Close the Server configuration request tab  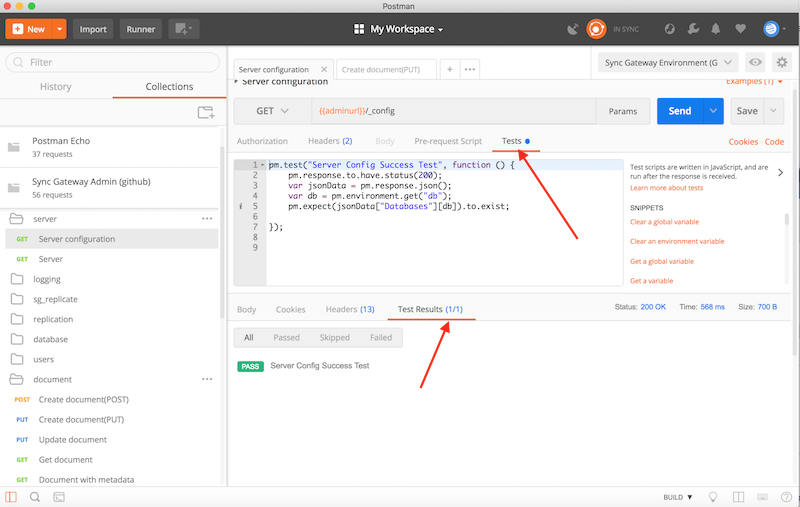[x=324, y=69]
